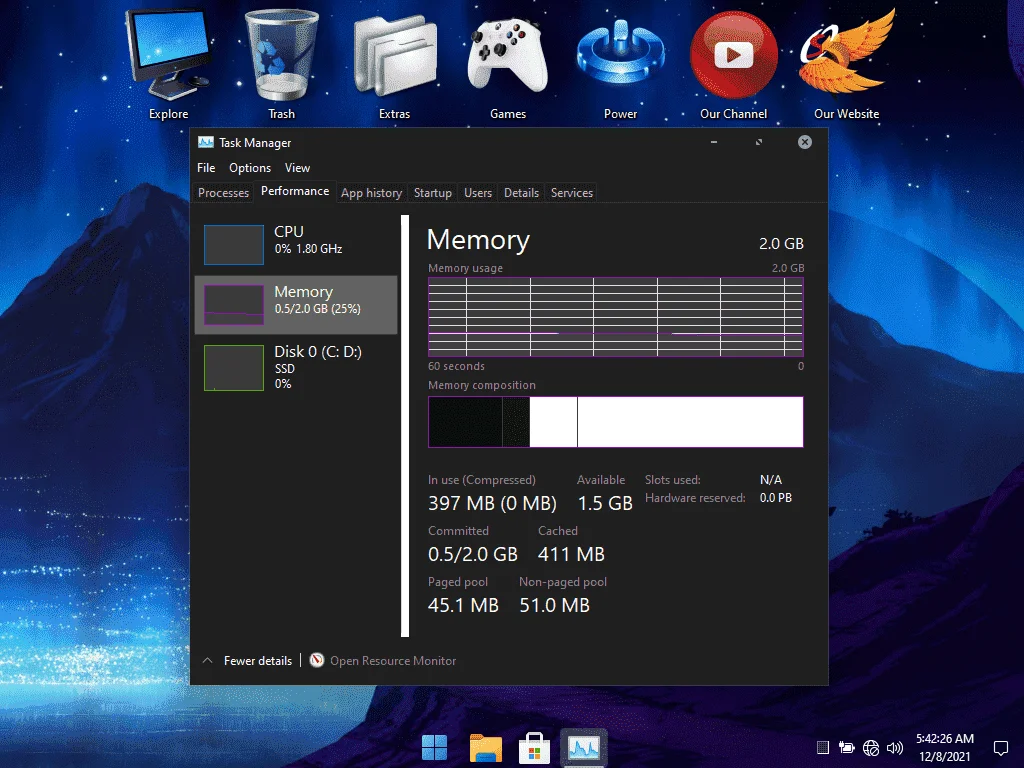Screen dimensions: 1024x768
Task: Switch to the App history tab
Action: 372,193
